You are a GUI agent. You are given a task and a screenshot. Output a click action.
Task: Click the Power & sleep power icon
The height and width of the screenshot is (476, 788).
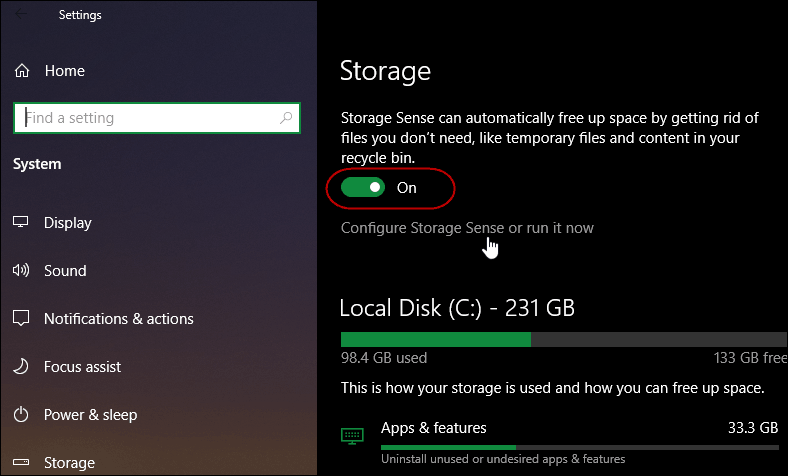[x=21, y=415]
